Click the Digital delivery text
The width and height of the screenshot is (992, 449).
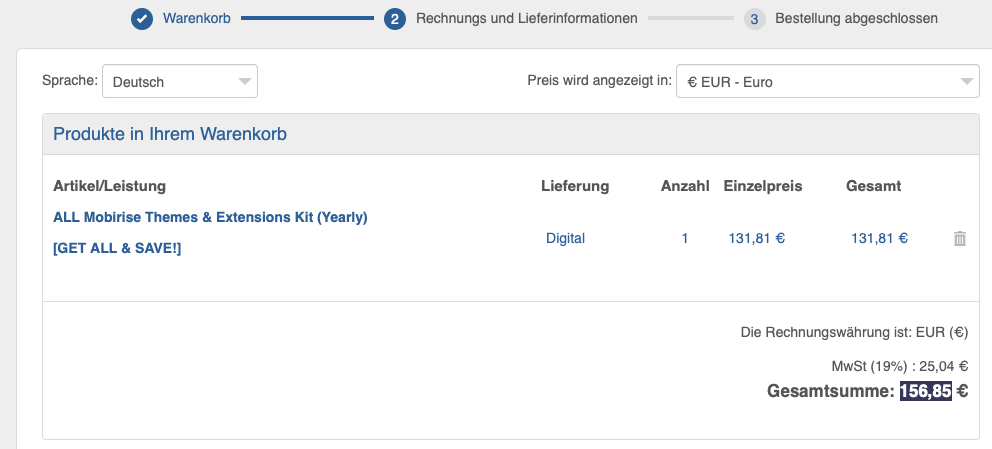(565, 238)
